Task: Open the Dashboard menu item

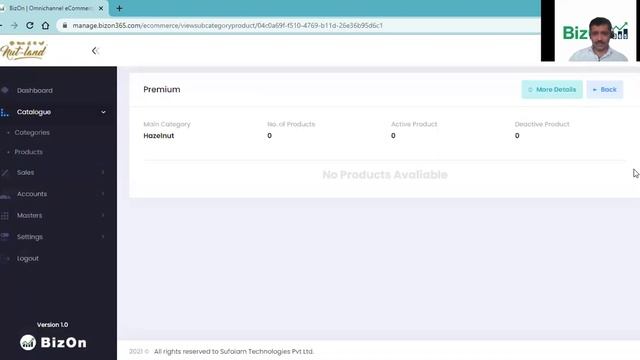Action: [x=35, y=91]
